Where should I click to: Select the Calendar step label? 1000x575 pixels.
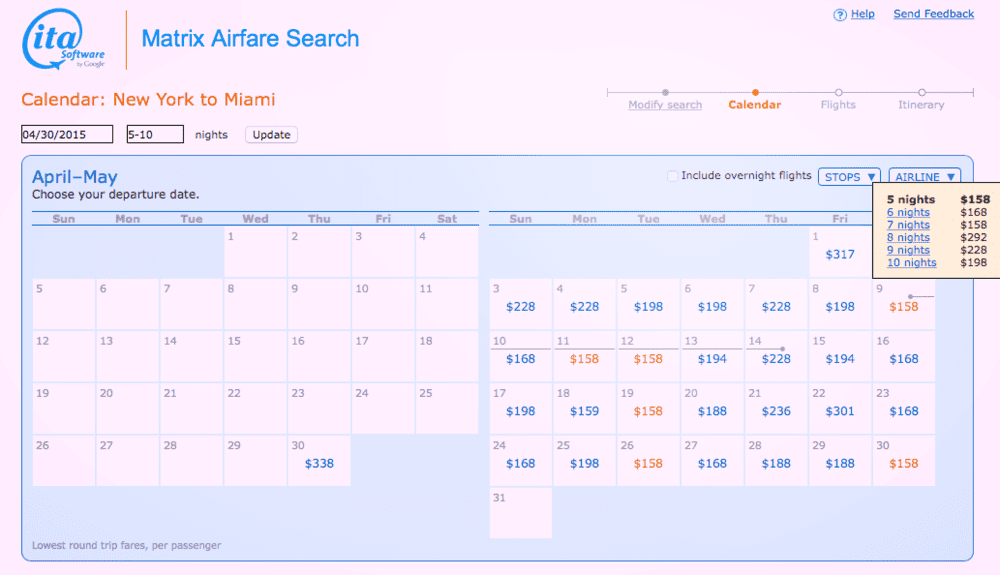click(754, 105)
